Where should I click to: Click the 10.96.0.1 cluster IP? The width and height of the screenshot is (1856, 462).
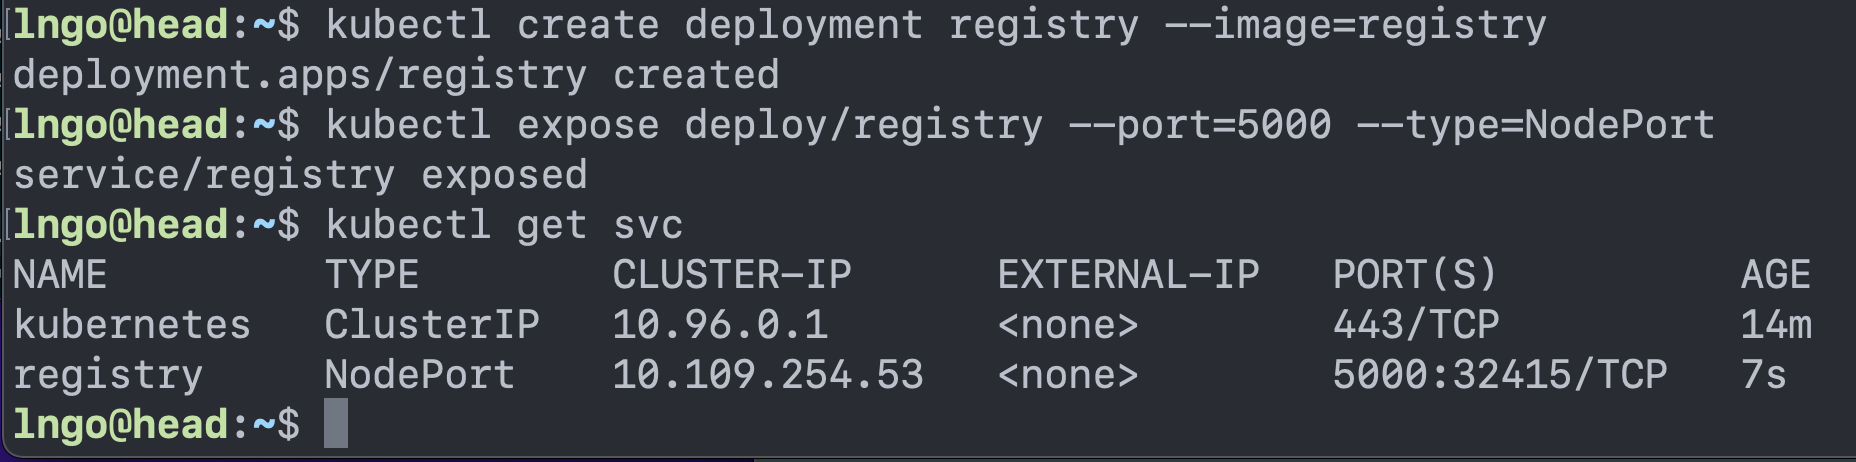[x=720, y=325]
